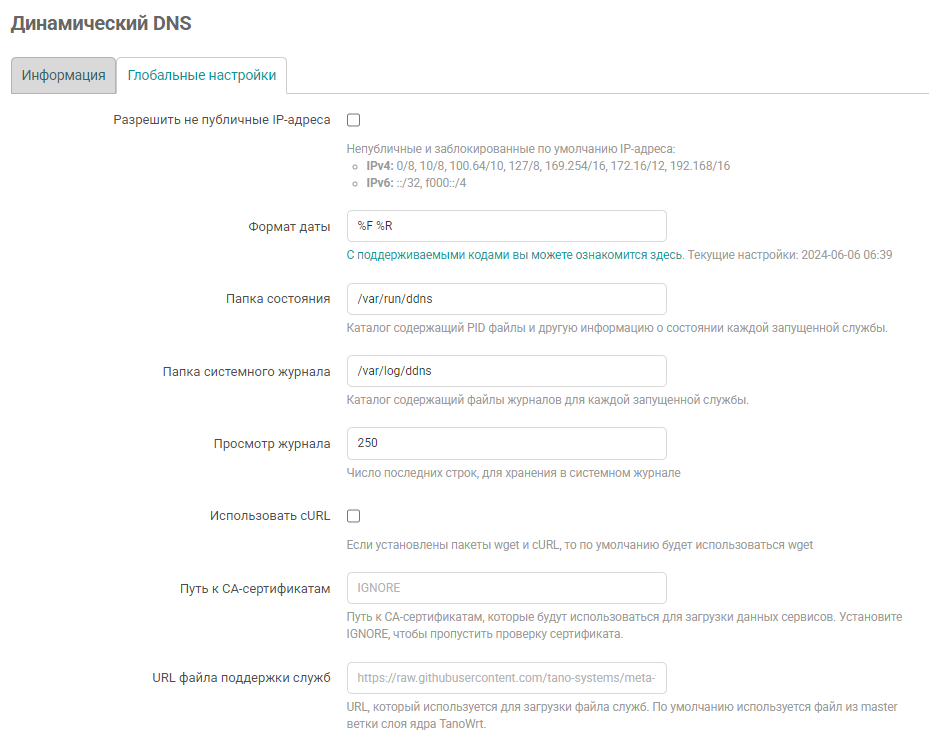Click the Папка системного журнала label

click(246, 372)
